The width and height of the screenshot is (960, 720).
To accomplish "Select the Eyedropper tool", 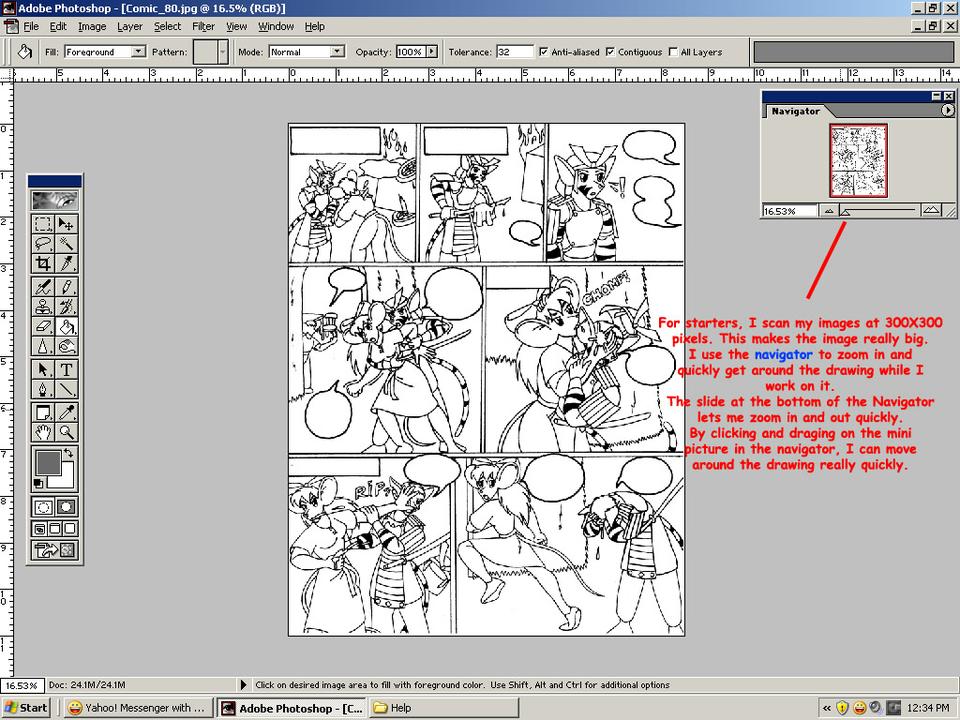I will (66, 412).
